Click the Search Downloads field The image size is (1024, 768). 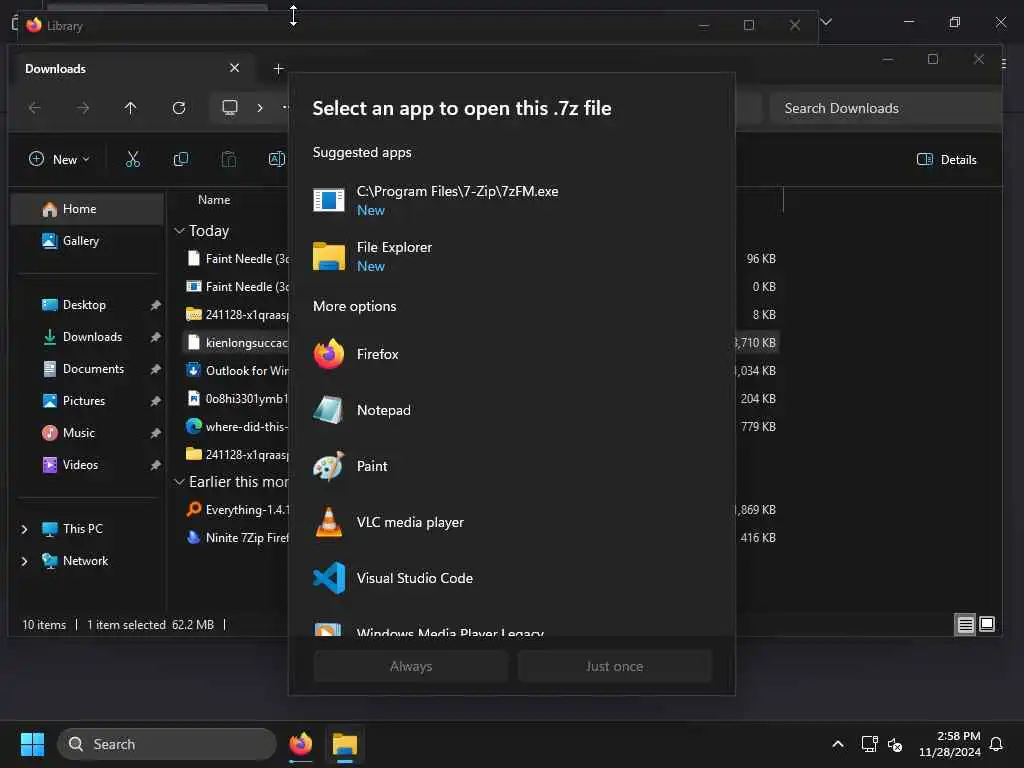point(885,108)
